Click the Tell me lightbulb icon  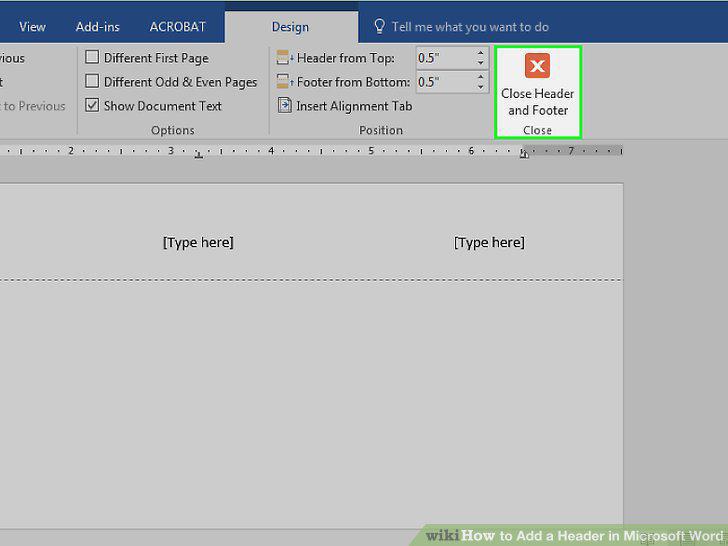click(x=379, y=26)
